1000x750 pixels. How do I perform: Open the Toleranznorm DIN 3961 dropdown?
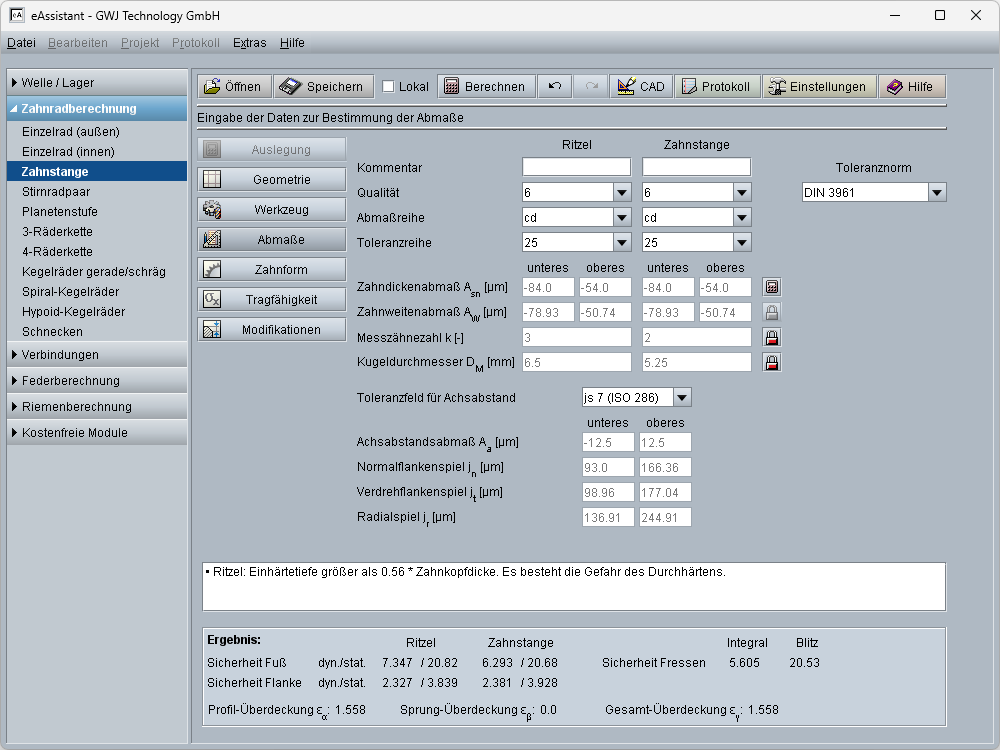click(x=936, y=193)
